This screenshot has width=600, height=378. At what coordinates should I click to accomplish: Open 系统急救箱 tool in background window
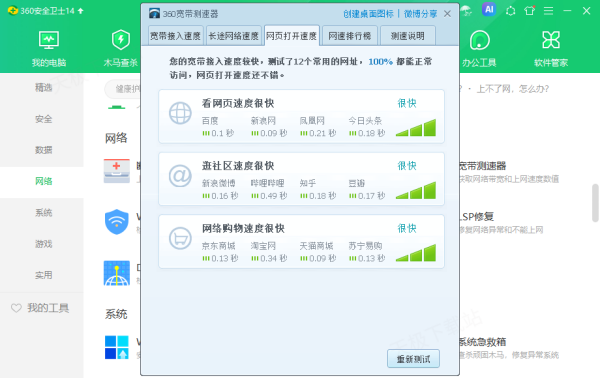click(483, 342)
